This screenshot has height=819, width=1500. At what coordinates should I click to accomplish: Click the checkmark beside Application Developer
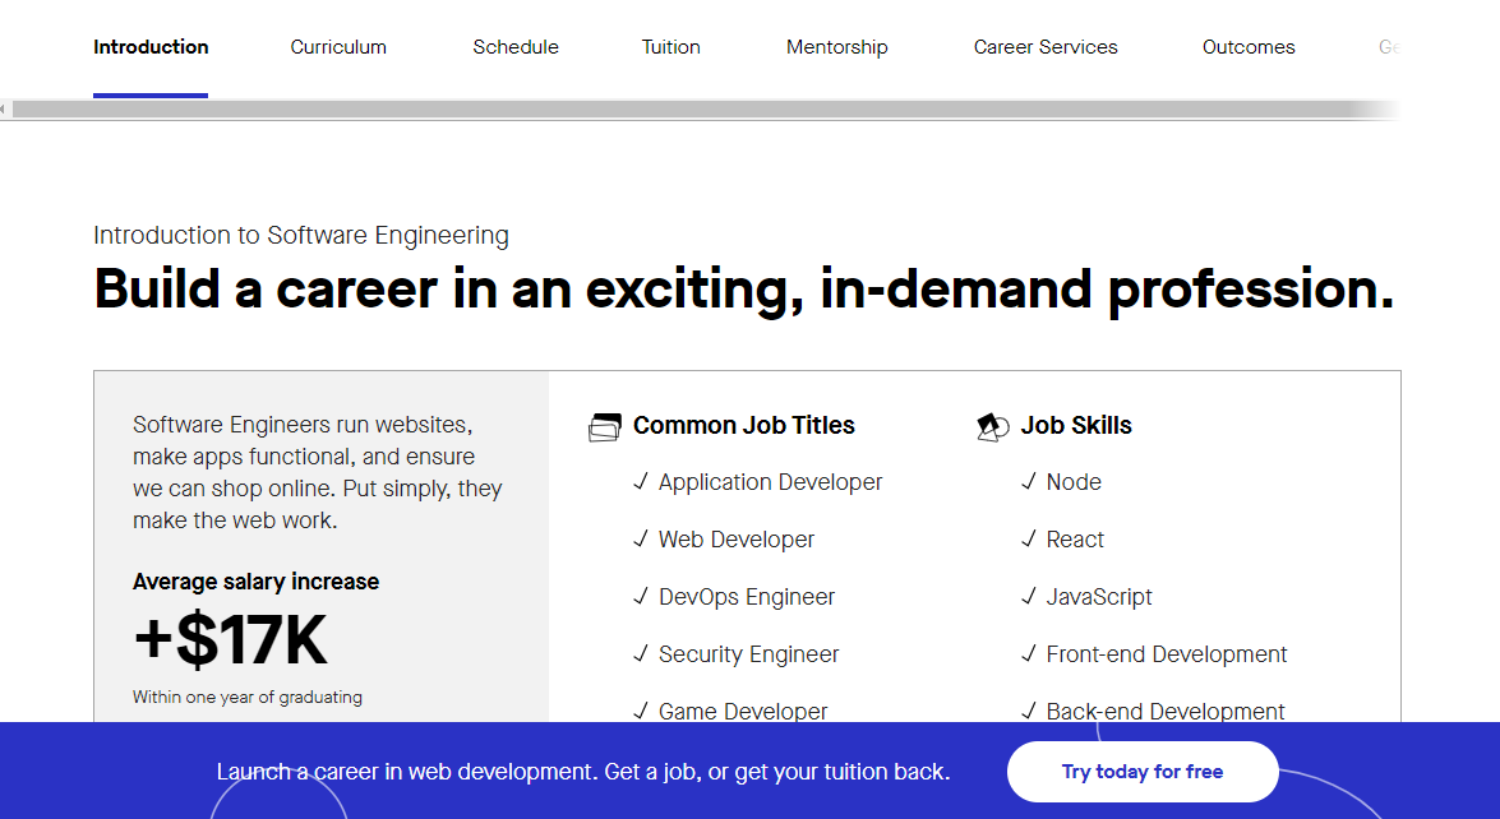coord(641,481)
